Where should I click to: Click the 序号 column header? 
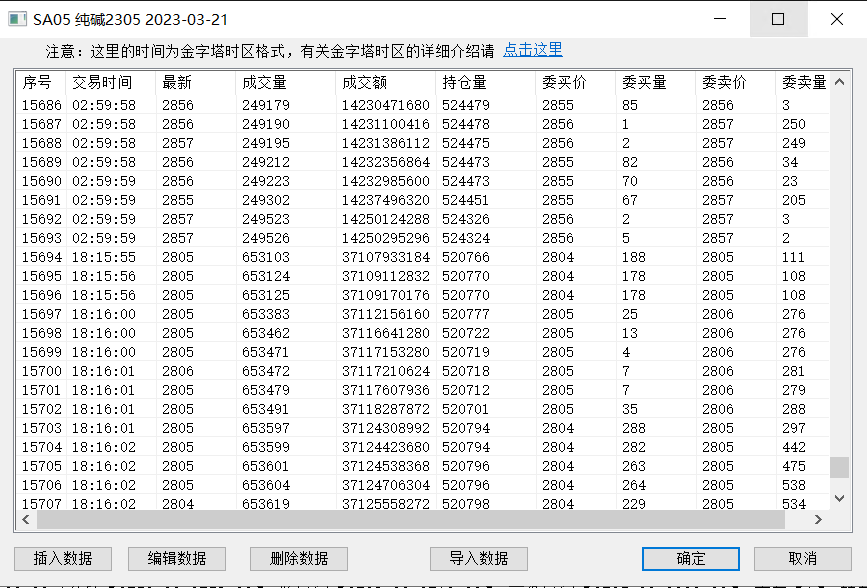pyautogui.click(x=38, y=83)
